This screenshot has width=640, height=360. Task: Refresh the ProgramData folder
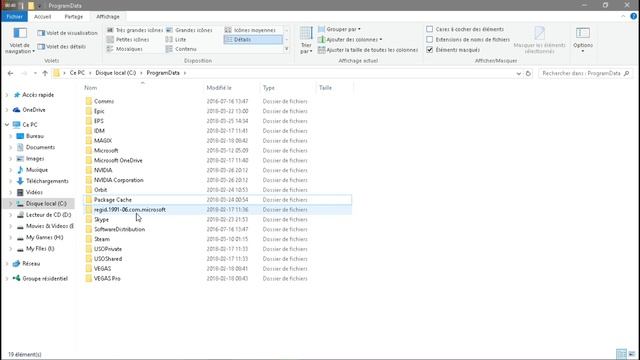point(528,73)
